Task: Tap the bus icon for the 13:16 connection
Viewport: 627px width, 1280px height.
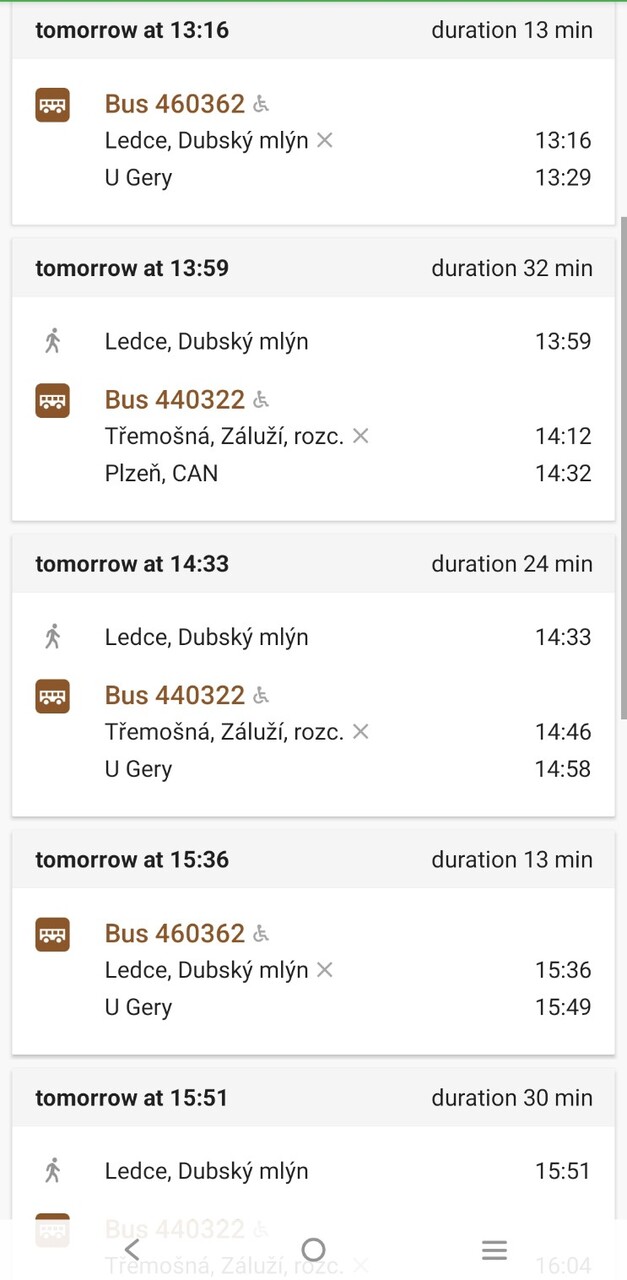Action: point(53,104)
